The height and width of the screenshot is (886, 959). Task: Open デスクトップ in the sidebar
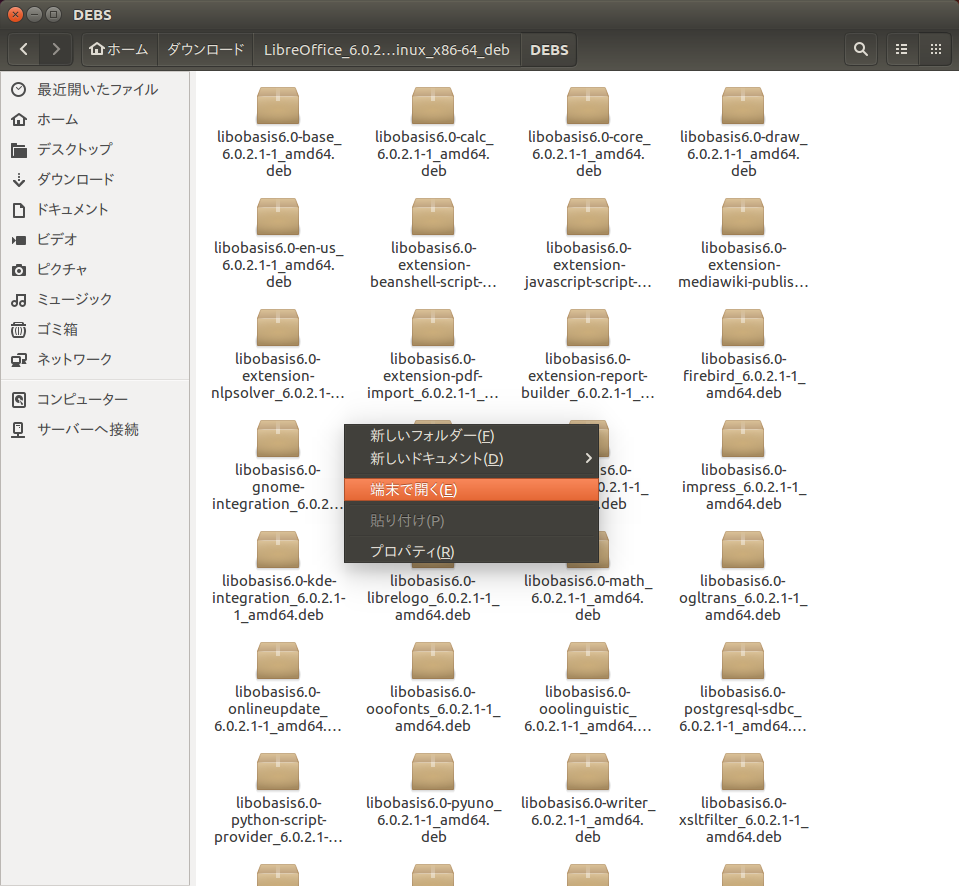click(95, 149)
